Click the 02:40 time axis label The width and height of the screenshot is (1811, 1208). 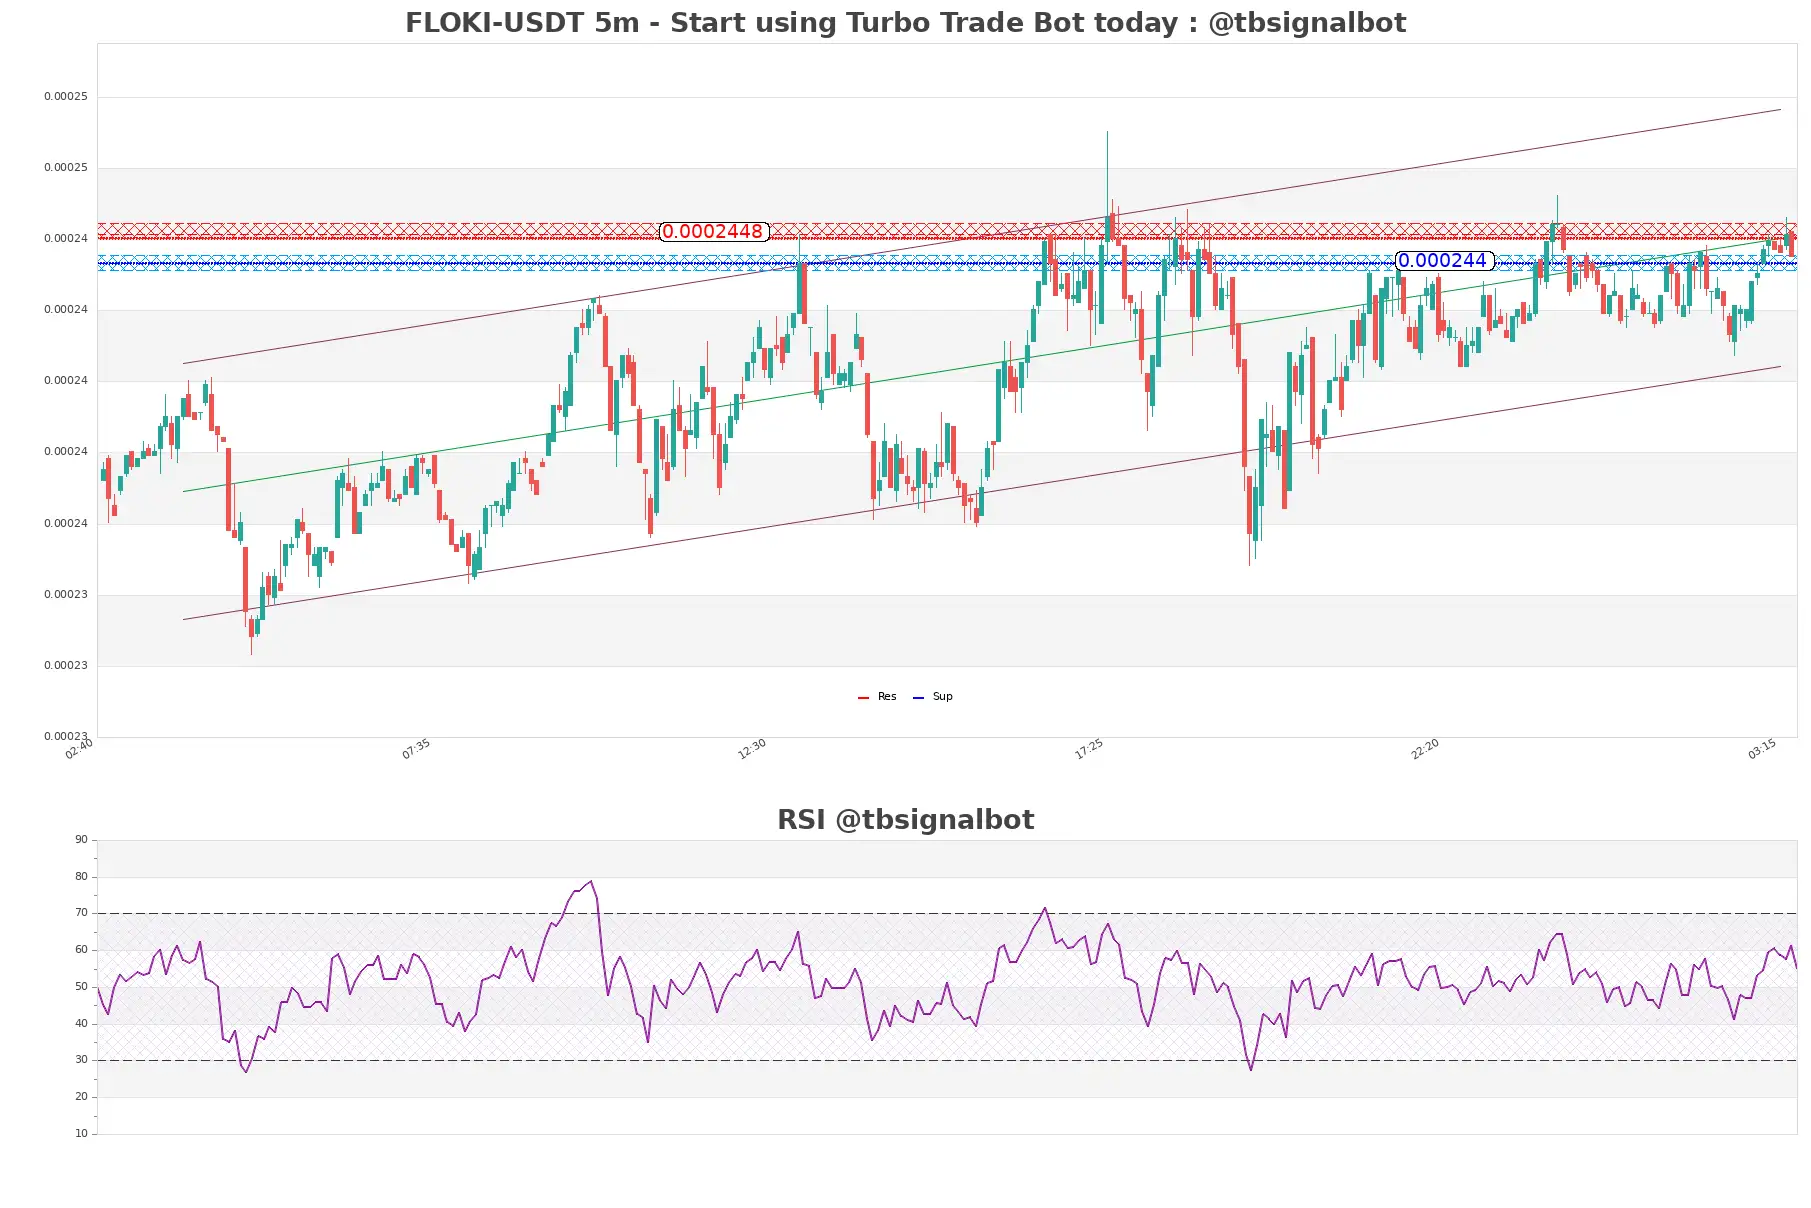pyautogui.click(x=79, y=749)
